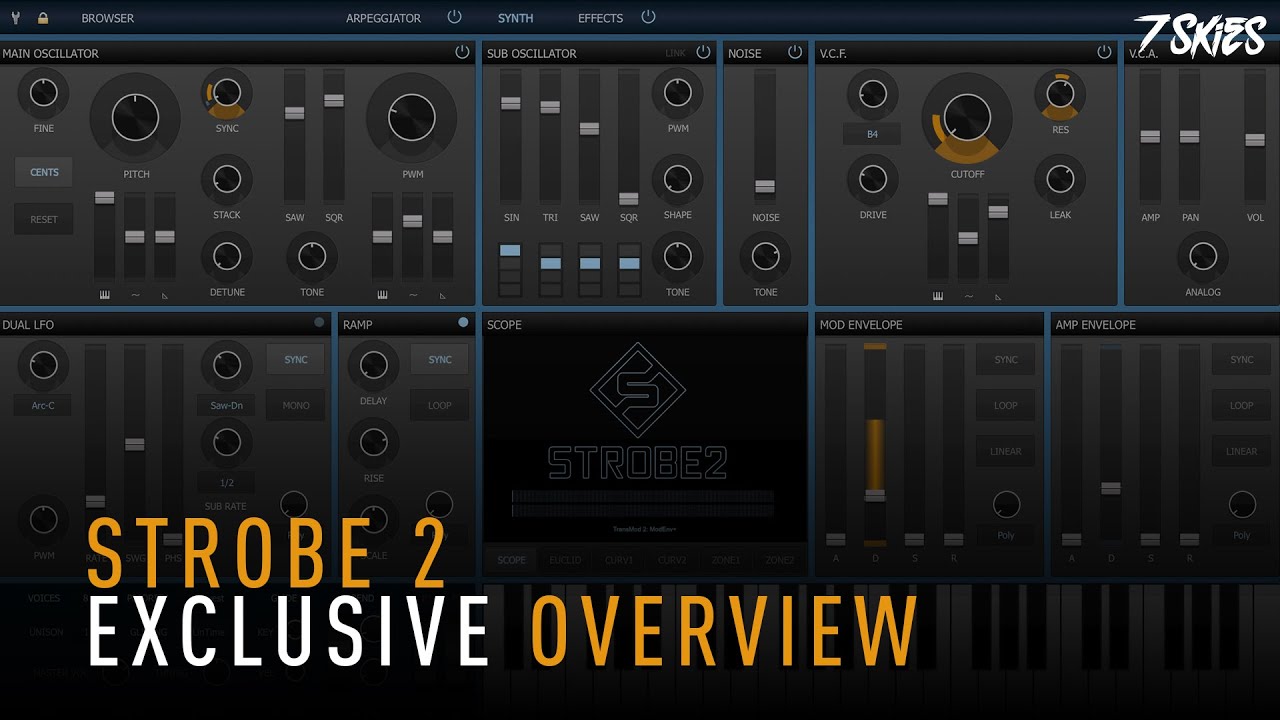The width and height of the screenshot is (1280, 720).
Task: Click the Main Oscillator SAW slider handle
Action: (x=294, y=113)
